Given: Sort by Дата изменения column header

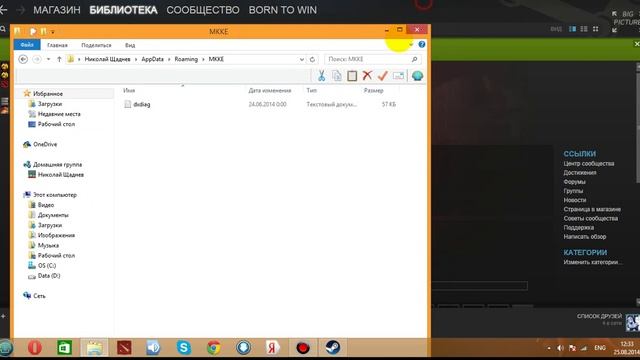Looking at the screenshot, I should pyautogui.click(x=270, y=91).
